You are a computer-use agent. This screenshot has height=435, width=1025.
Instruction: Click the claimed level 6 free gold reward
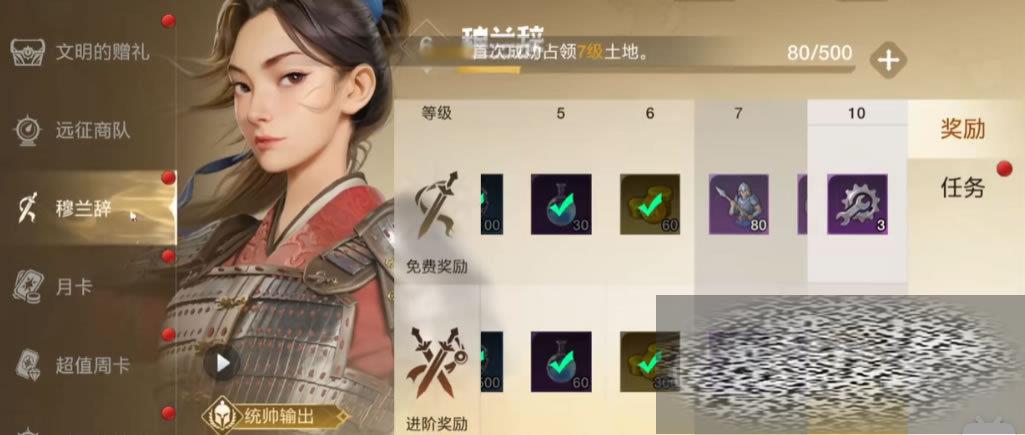650,204
